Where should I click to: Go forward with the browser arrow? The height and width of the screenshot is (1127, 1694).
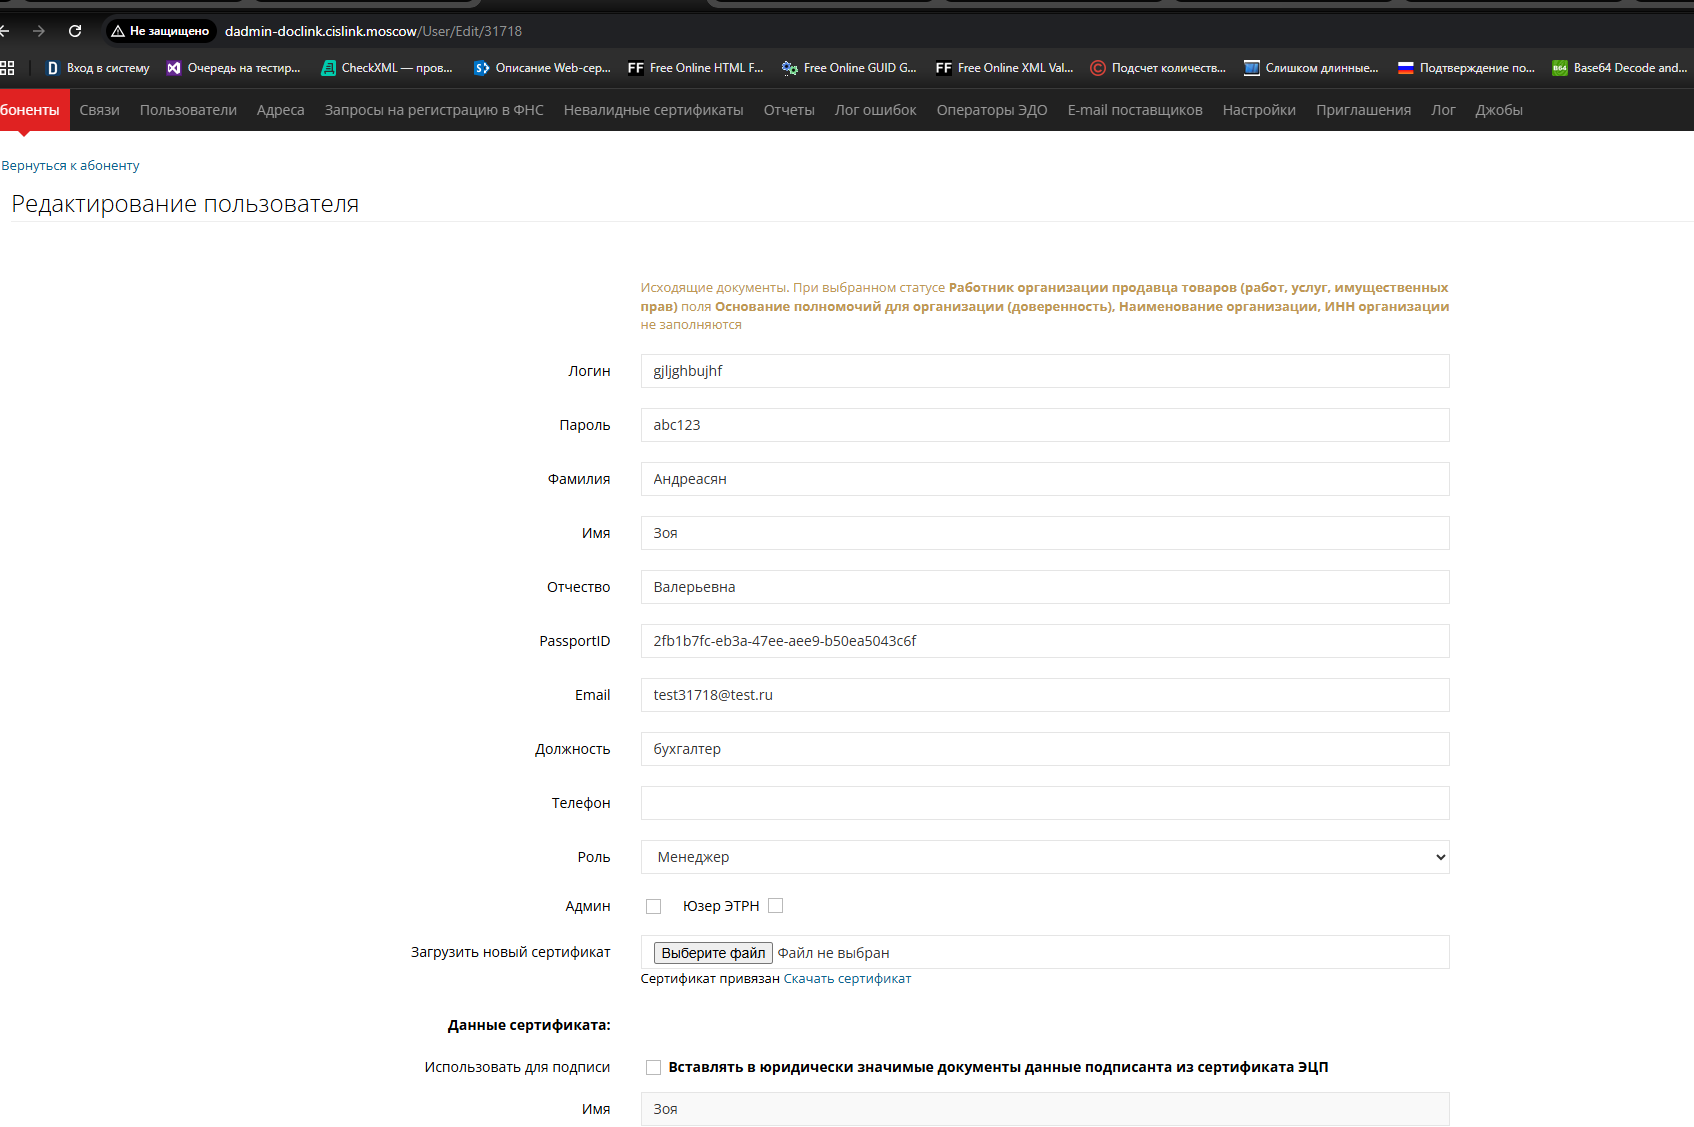click(39, 31)
